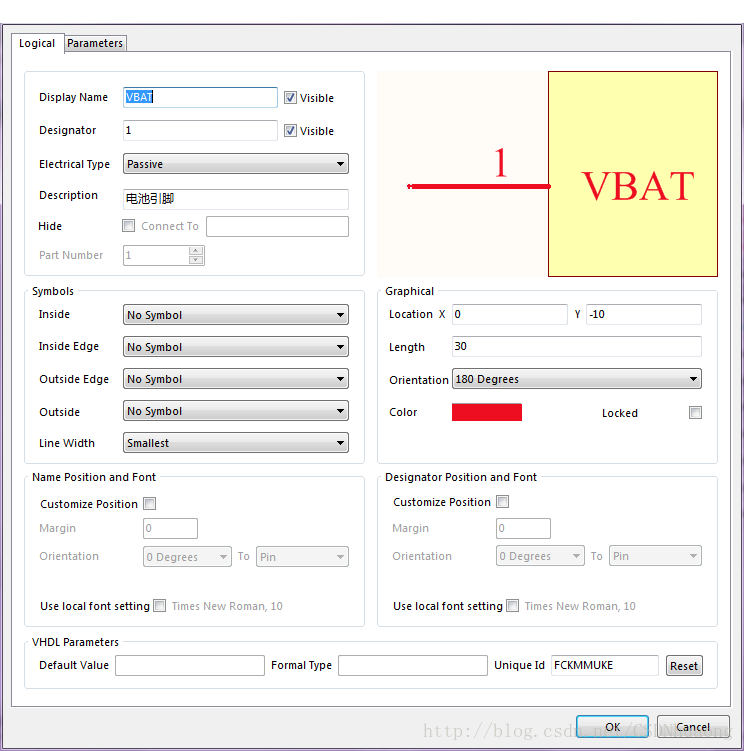Viewport: 744px width, 751px height.
Task: Click the Cancel button
Action: [692, 727]
